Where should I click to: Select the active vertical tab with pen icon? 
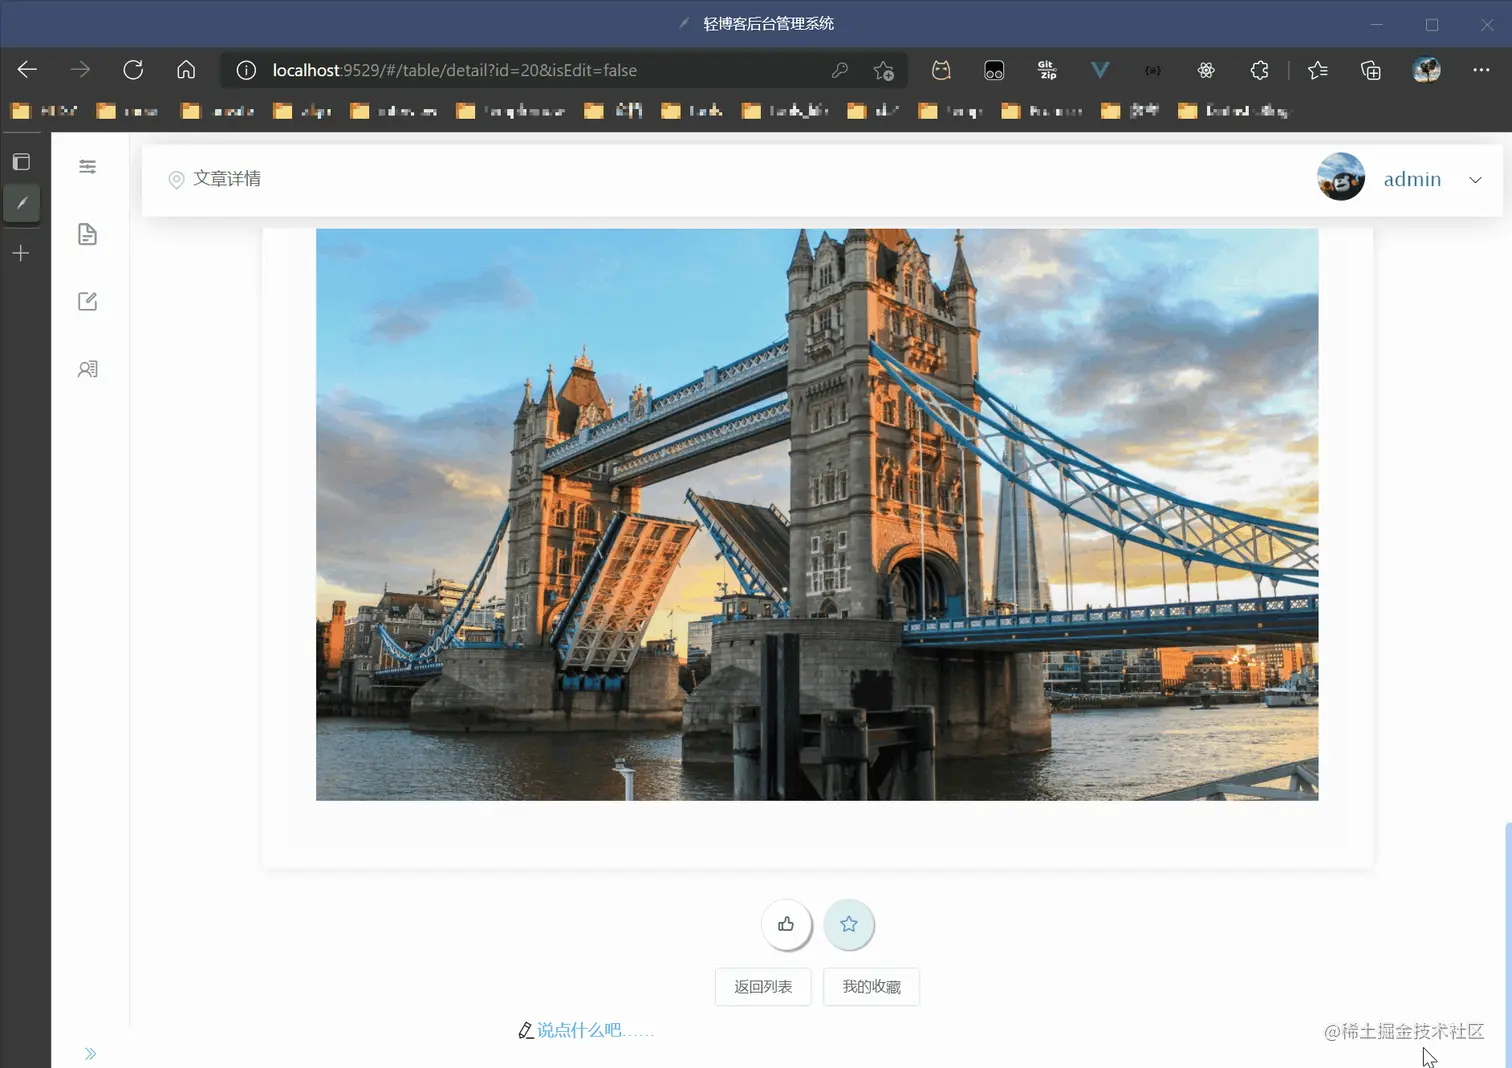click(22, 203)
